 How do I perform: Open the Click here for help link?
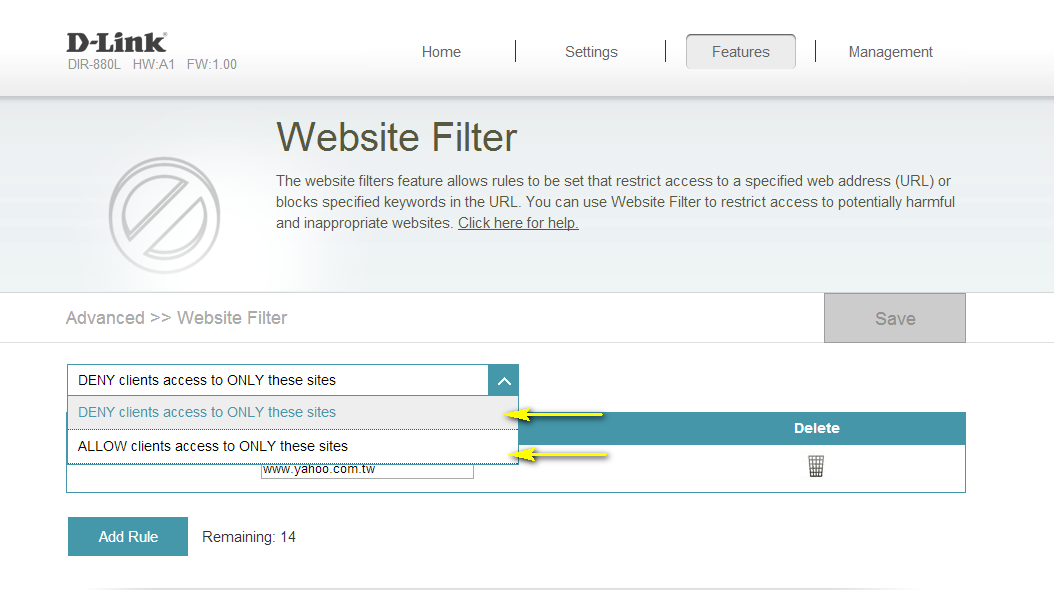[x=518, y=222]
